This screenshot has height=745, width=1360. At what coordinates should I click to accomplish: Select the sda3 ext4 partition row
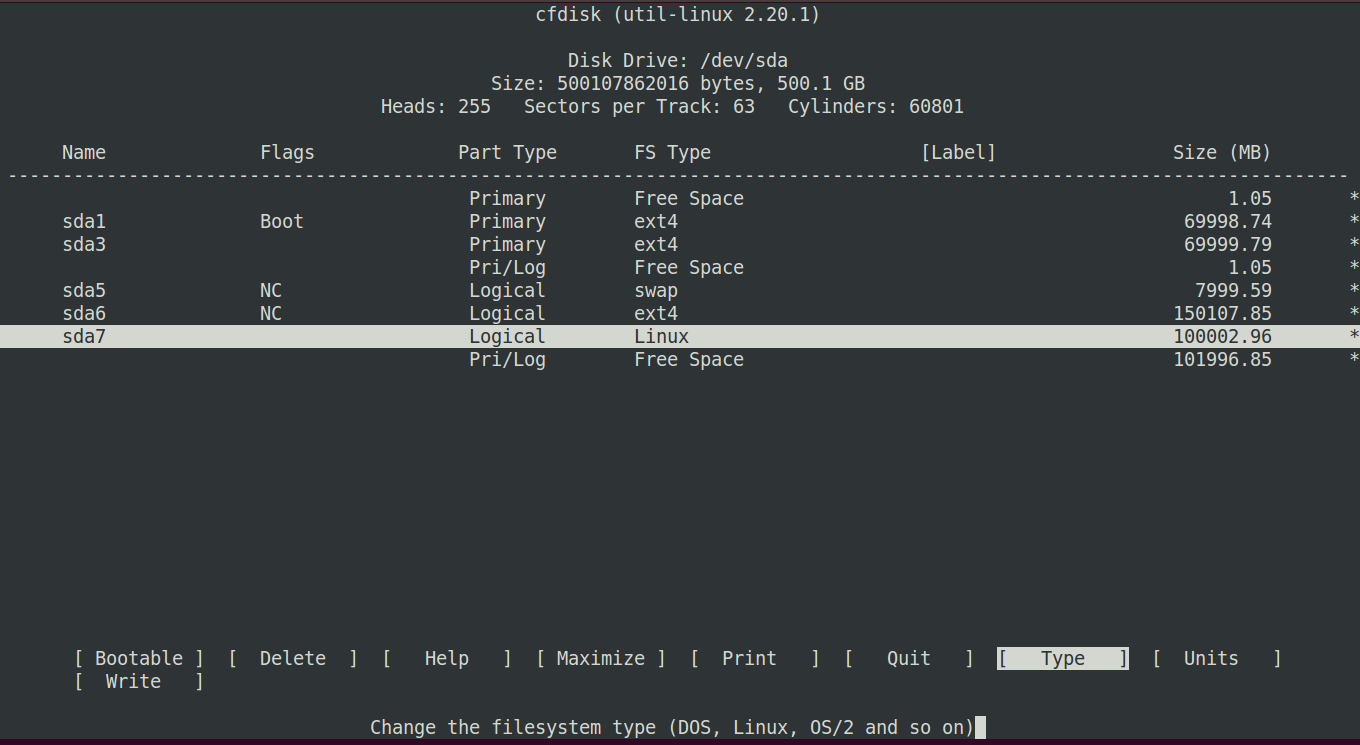400,244
